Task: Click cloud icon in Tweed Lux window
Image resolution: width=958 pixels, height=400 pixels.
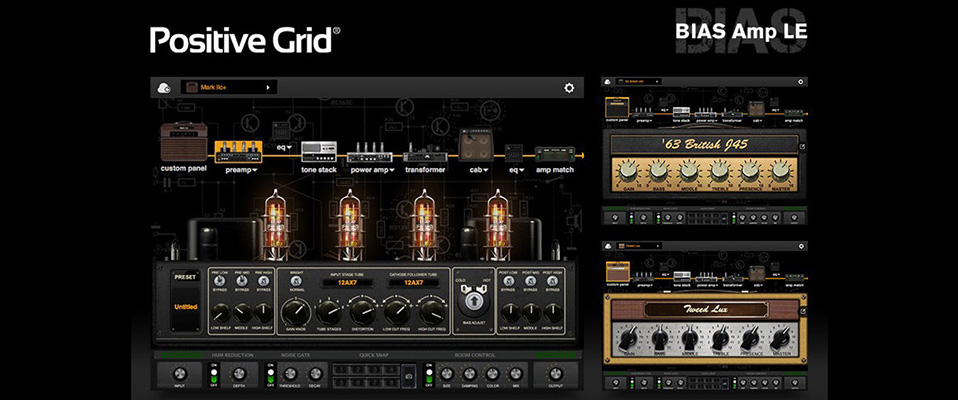Action: coord(608,245)
